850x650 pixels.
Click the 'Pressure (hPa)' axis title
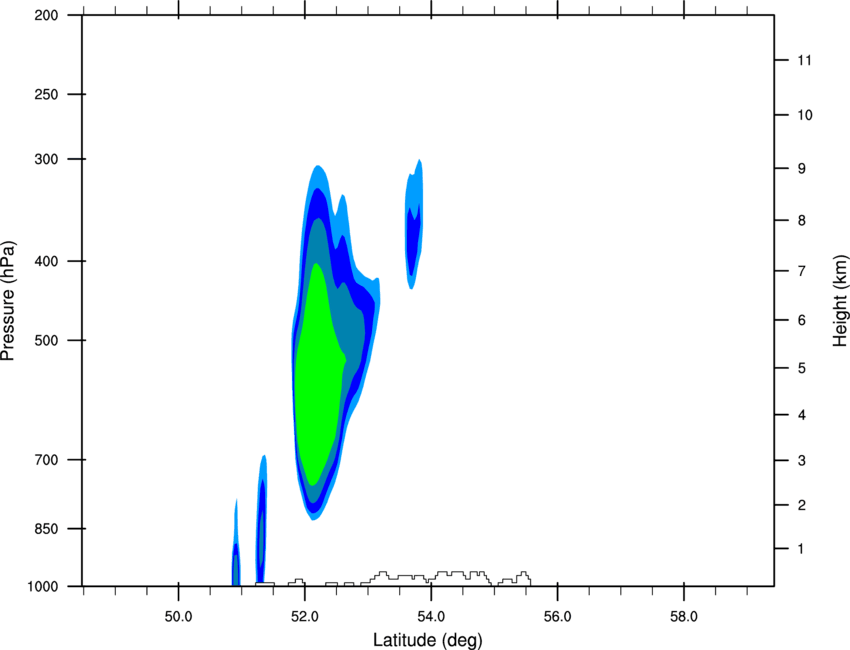(8, 301)
